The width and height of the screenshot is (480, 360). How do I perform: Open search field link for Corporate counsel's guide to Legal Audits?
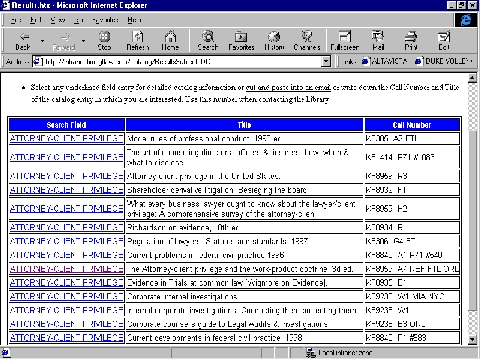[x=66, y=324]
